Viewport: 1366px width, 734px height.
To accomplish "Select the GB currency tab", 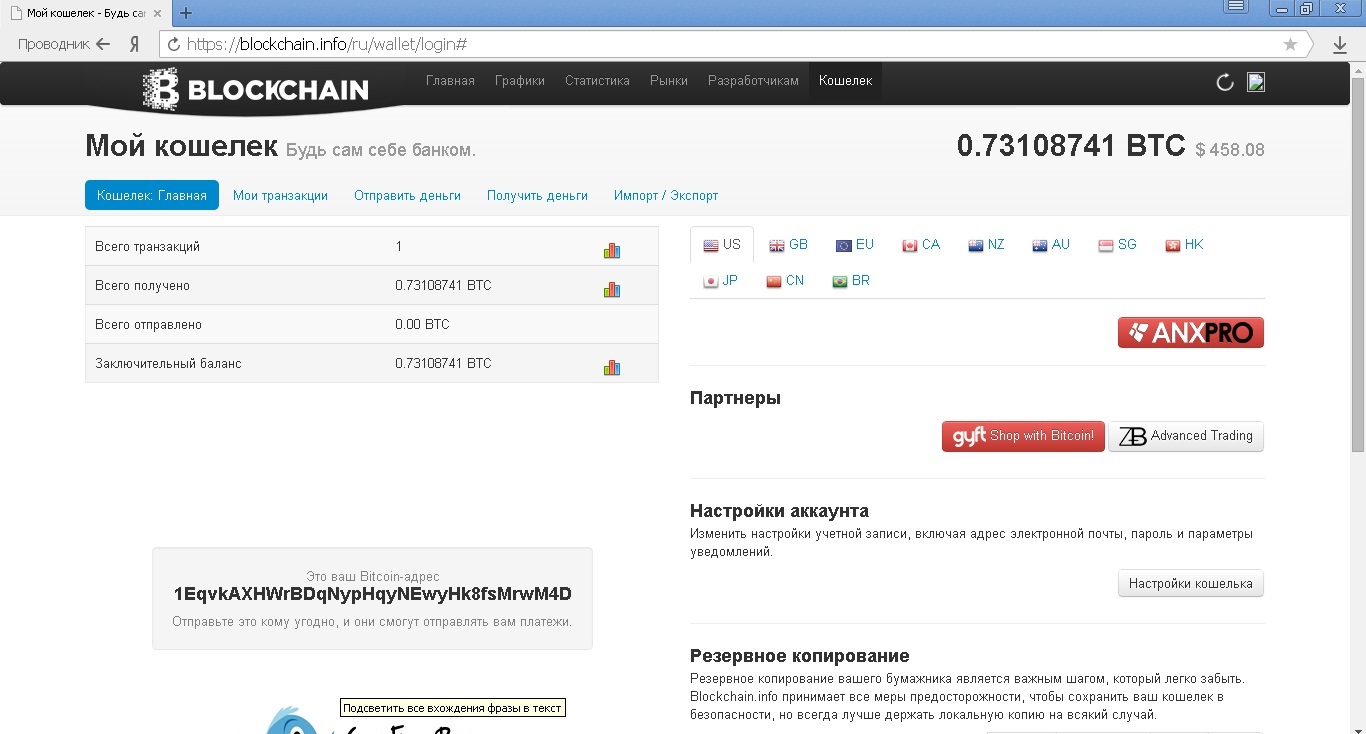I will 788,245.
